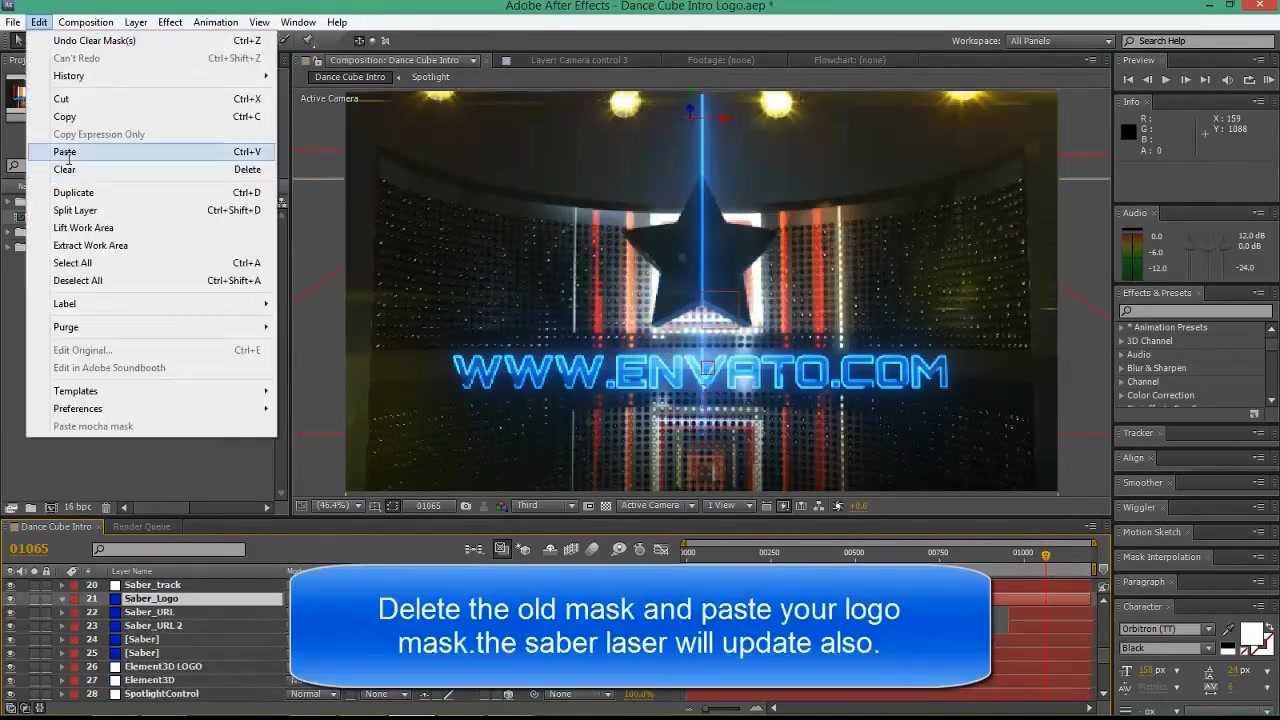Image resolution: width=1280 pixels, height=720 pixels.
Task: Enable frame blending for the timeline
Action: point(572,549)
